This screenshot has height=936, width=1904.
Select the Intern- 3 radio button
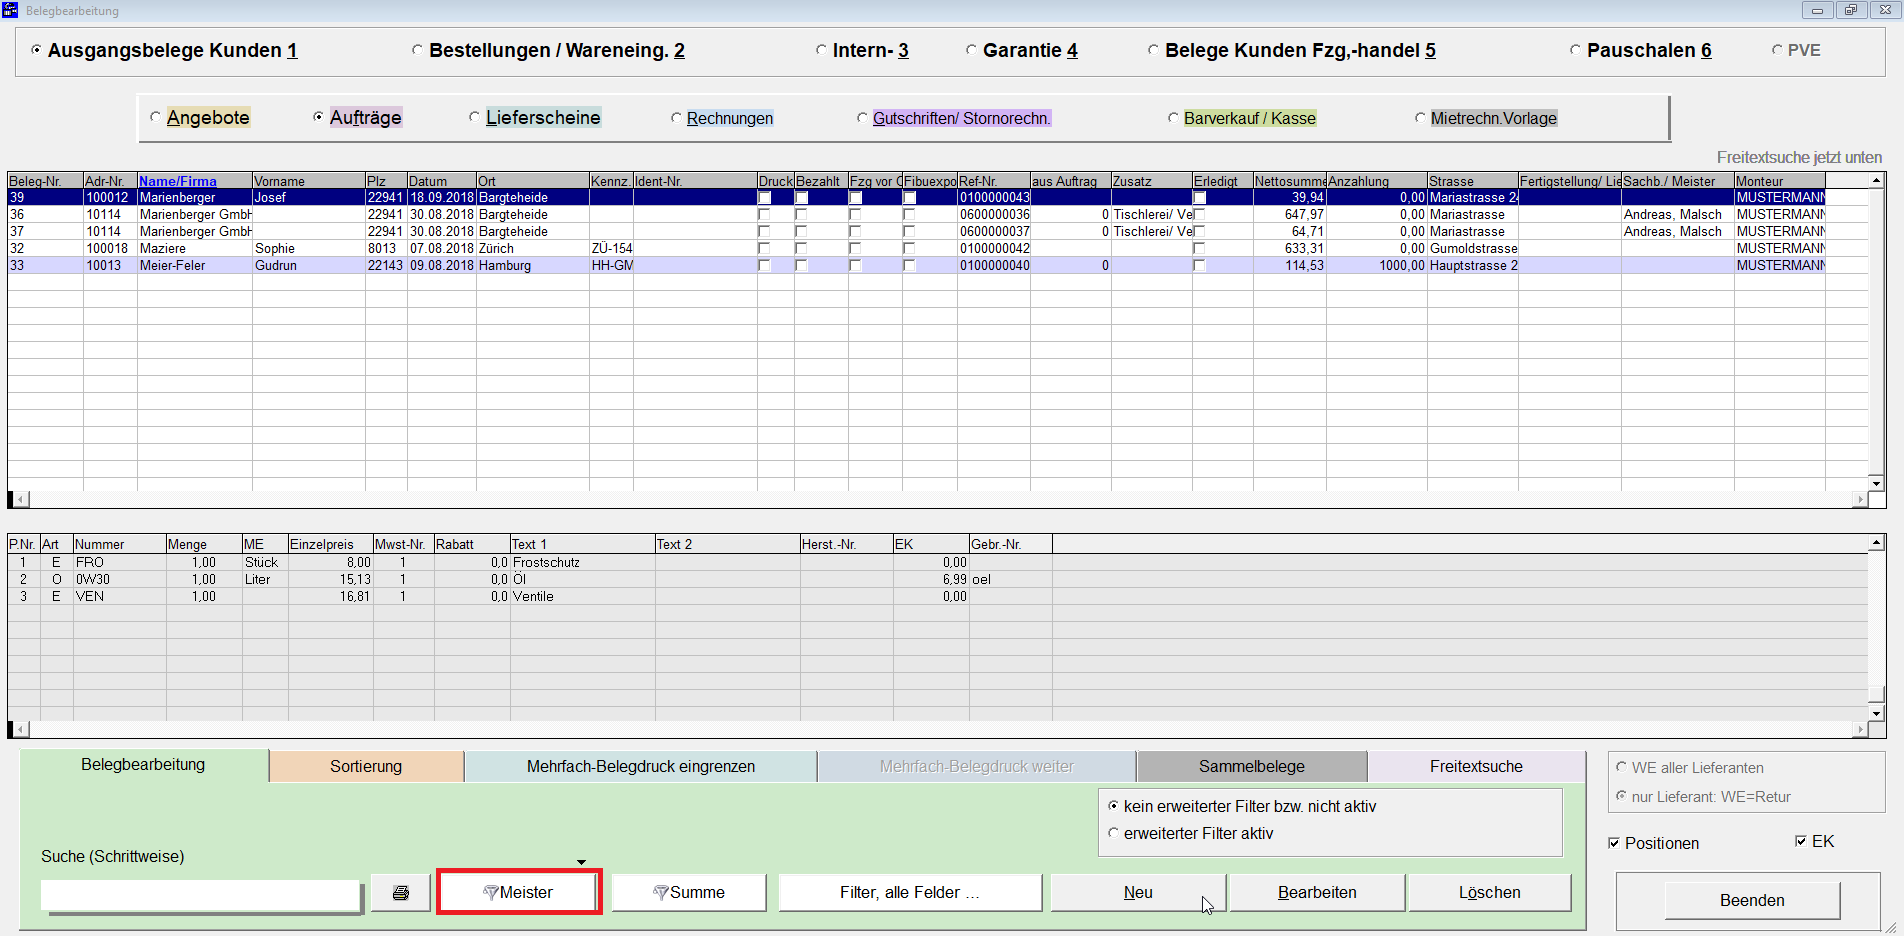(821, 50)
